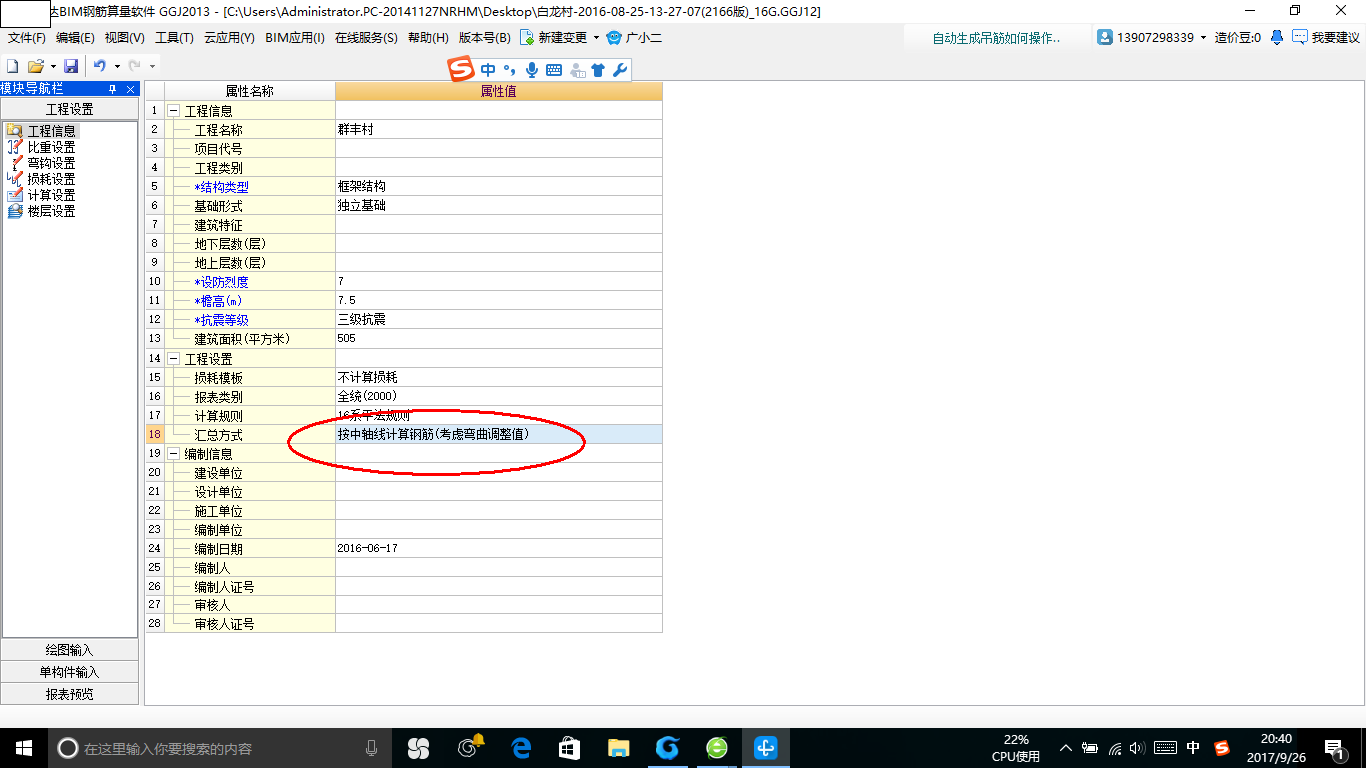Open the 帮助(H) menu
Screen dimensions: 1366x768
[x=428, y=38]
